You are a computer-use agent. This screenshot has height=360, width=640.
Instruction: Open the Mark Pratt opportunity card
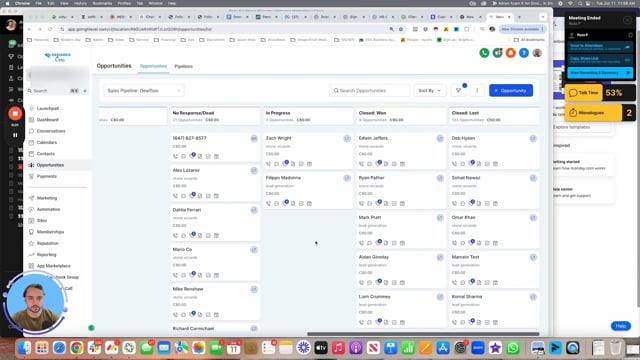[400, 229]
